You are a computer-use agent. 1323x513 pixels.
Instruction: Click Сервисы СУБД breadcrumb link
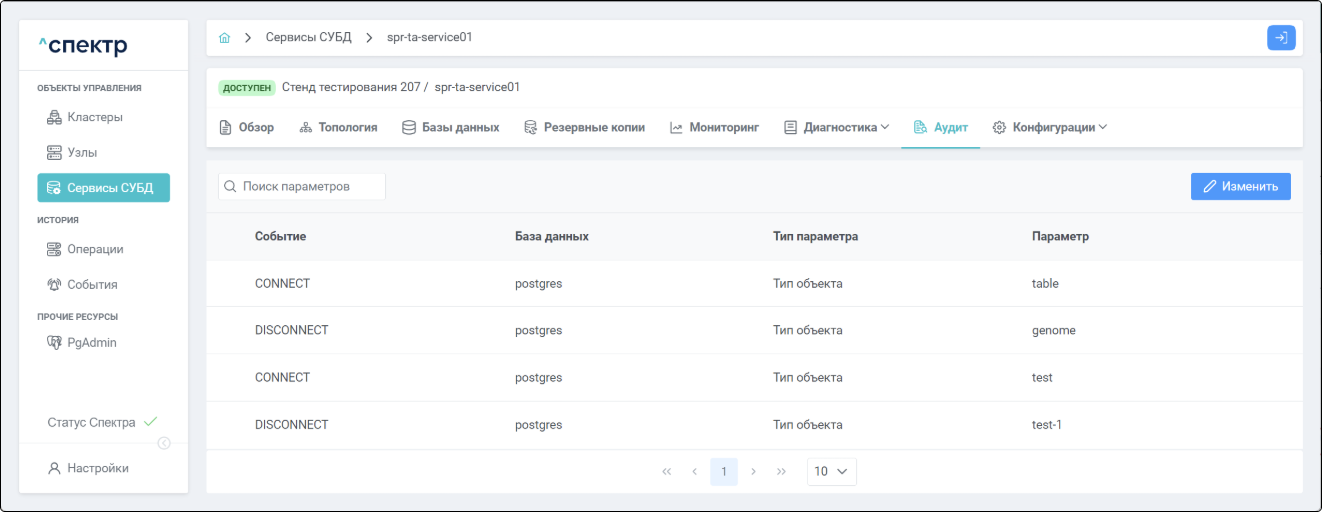[x=308, y=38]
